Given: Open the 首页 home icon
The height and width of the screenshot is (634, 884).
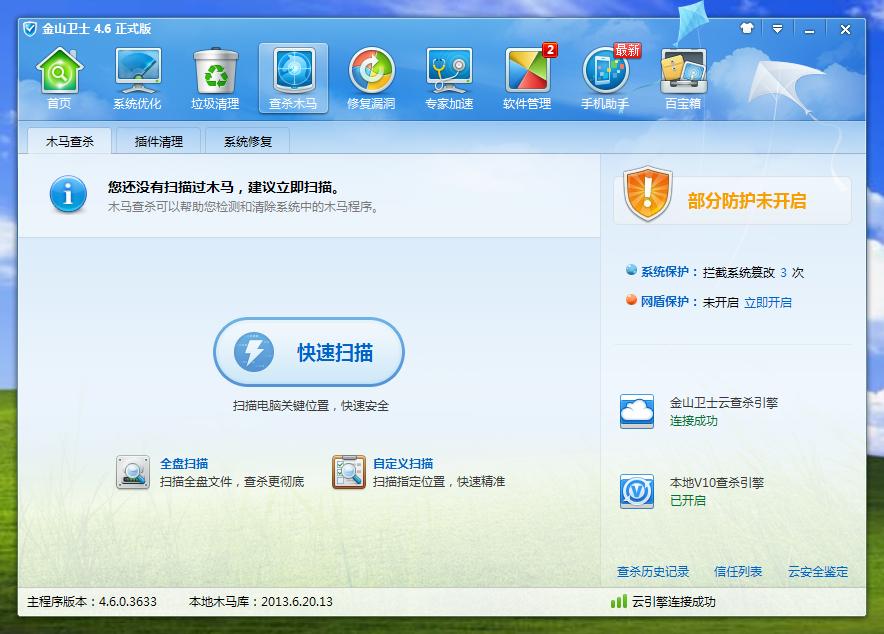Looking at the screenshot, I should (59, 78).
